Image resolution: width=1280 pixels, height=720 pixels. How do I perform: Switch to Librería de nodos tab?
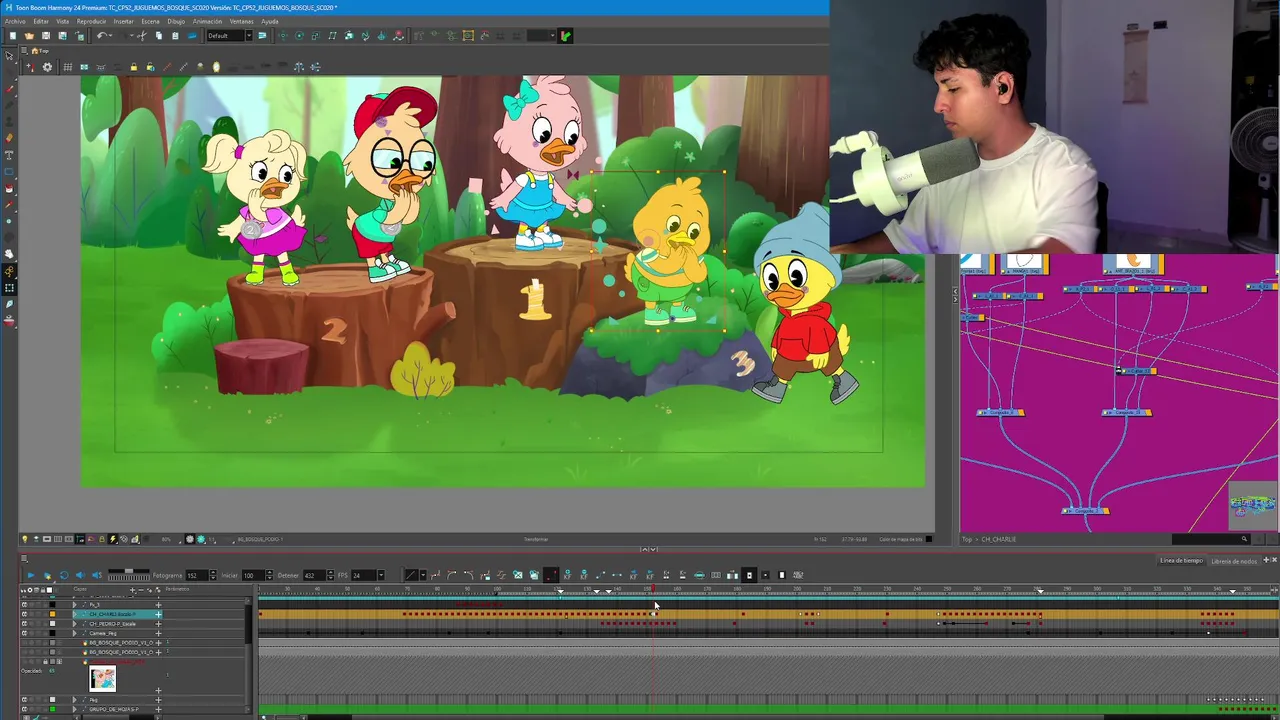click(1234, 561)
